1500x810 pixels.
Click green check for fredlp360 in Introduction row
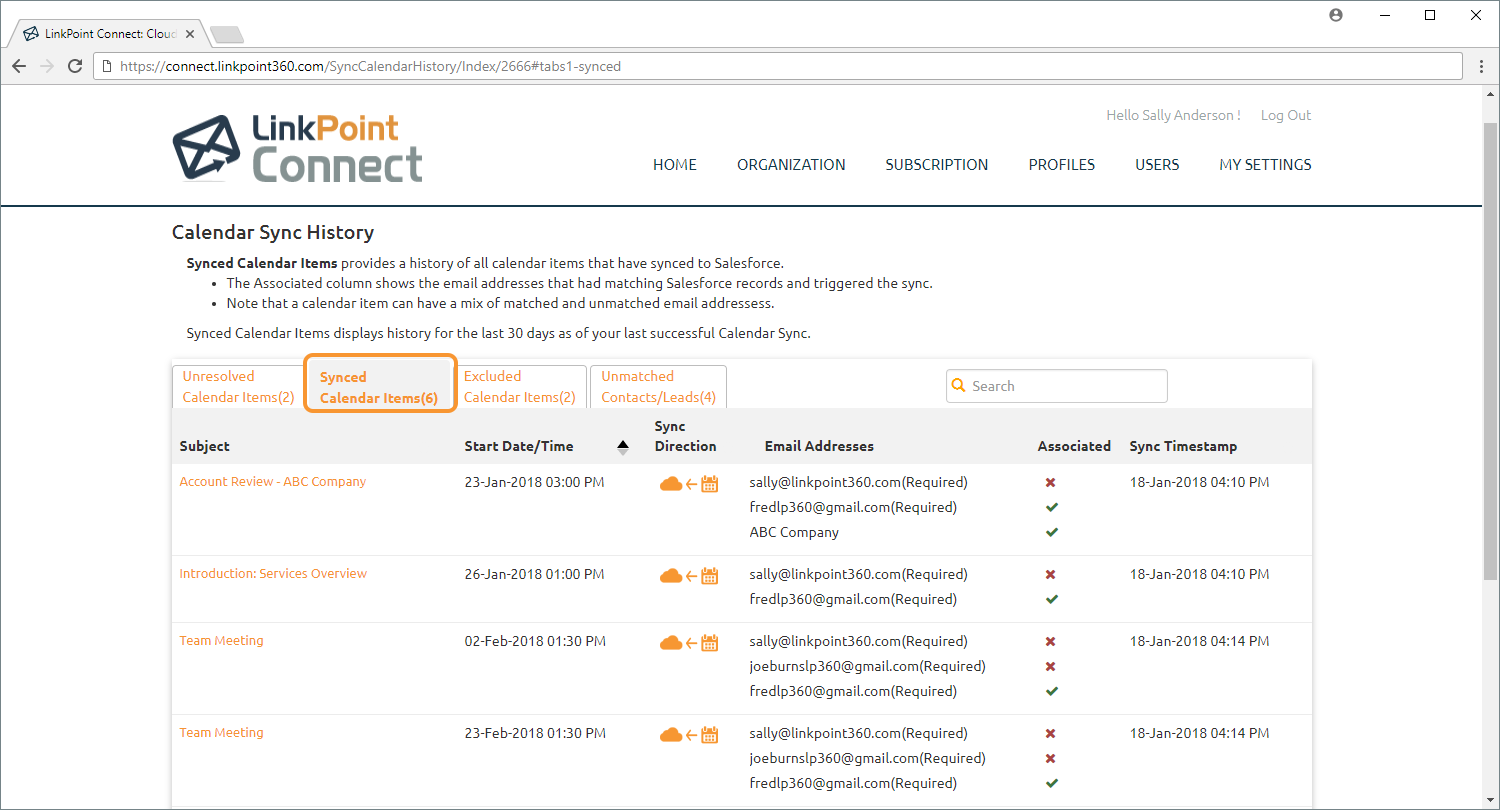[1052, 600]
